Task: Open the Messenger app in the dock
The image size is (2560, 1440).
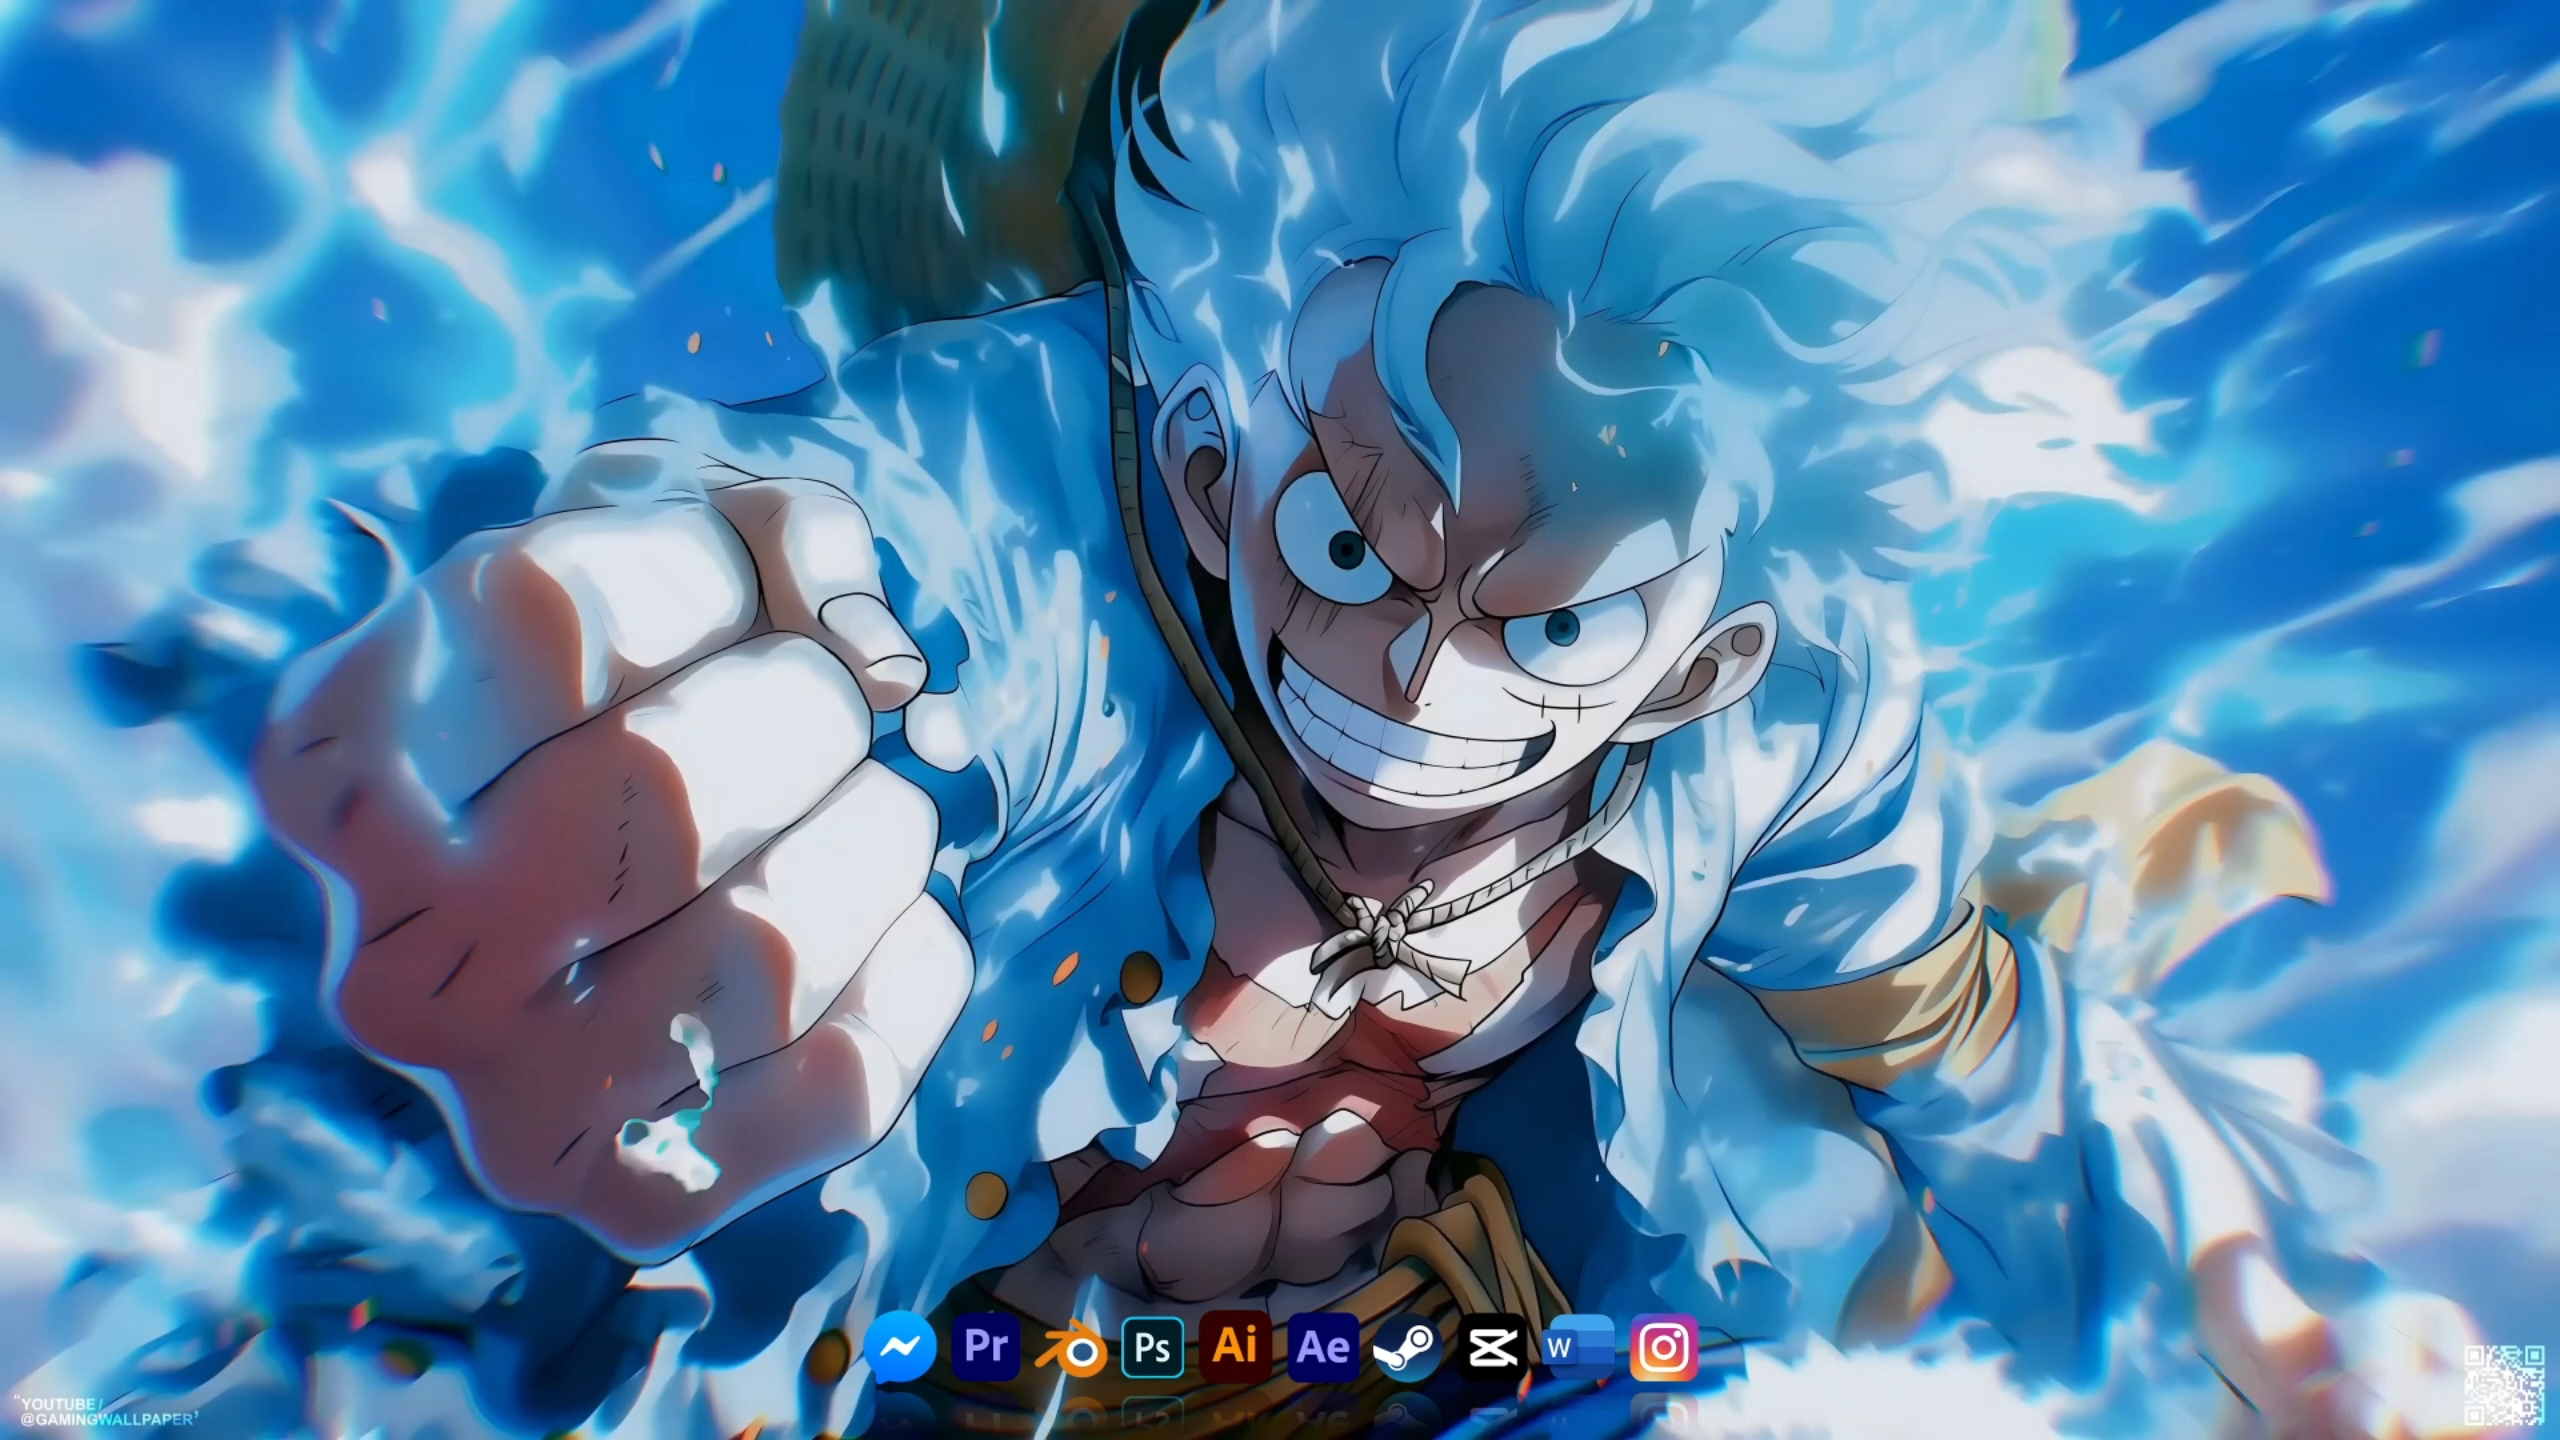Action: [x=900, y=1347]
